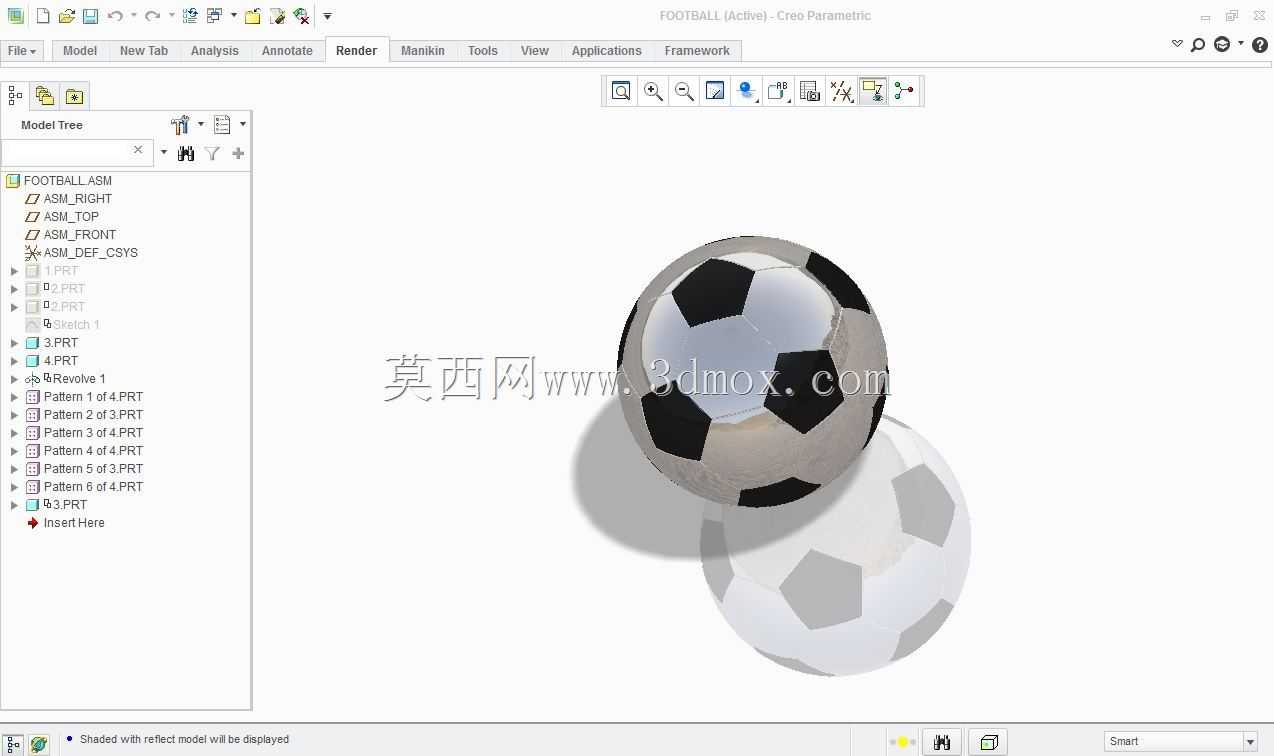Toggle spin center display icon
Screen dimensions: 1274x756
[904, 91]
